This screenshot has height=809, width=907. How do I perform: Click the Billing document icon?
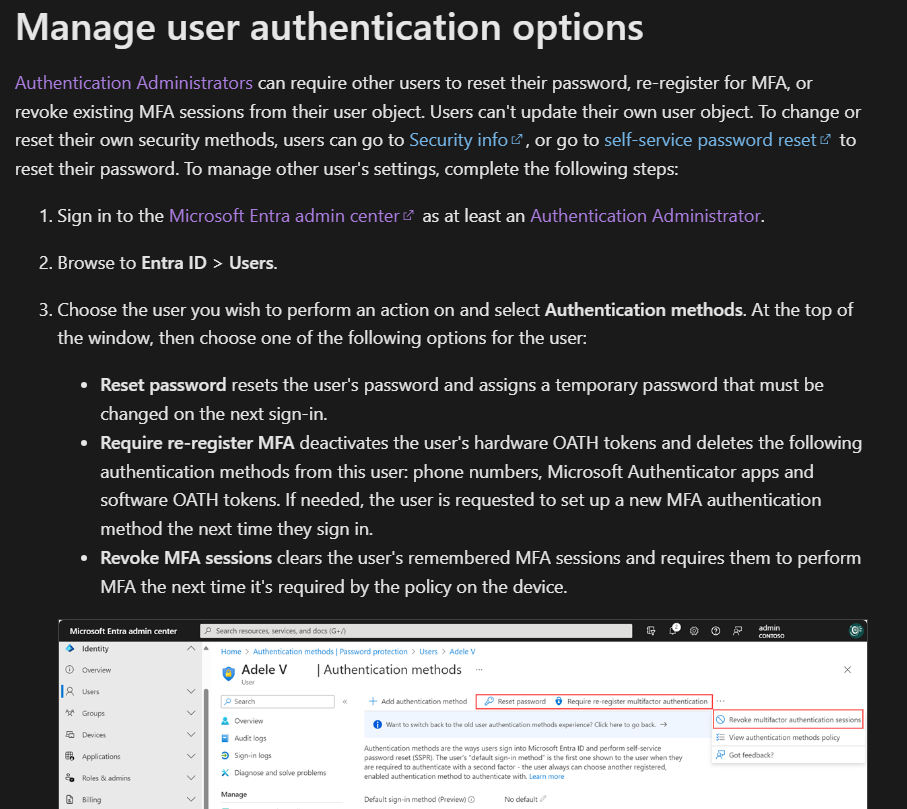[x=70, y=799]
